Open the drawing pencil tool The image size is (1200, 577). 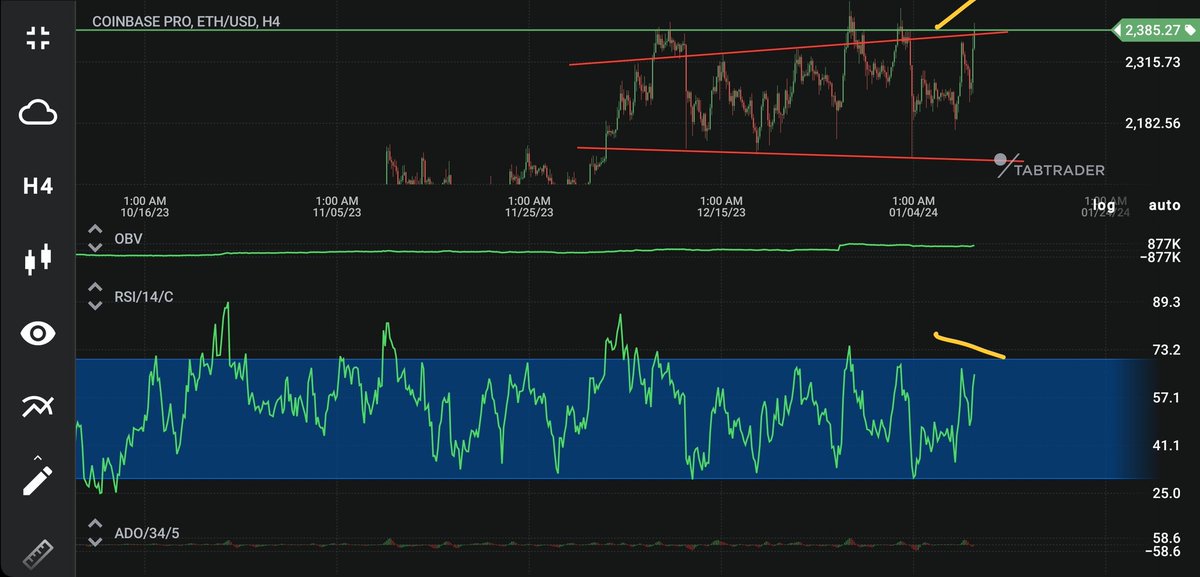click(37, 478)
